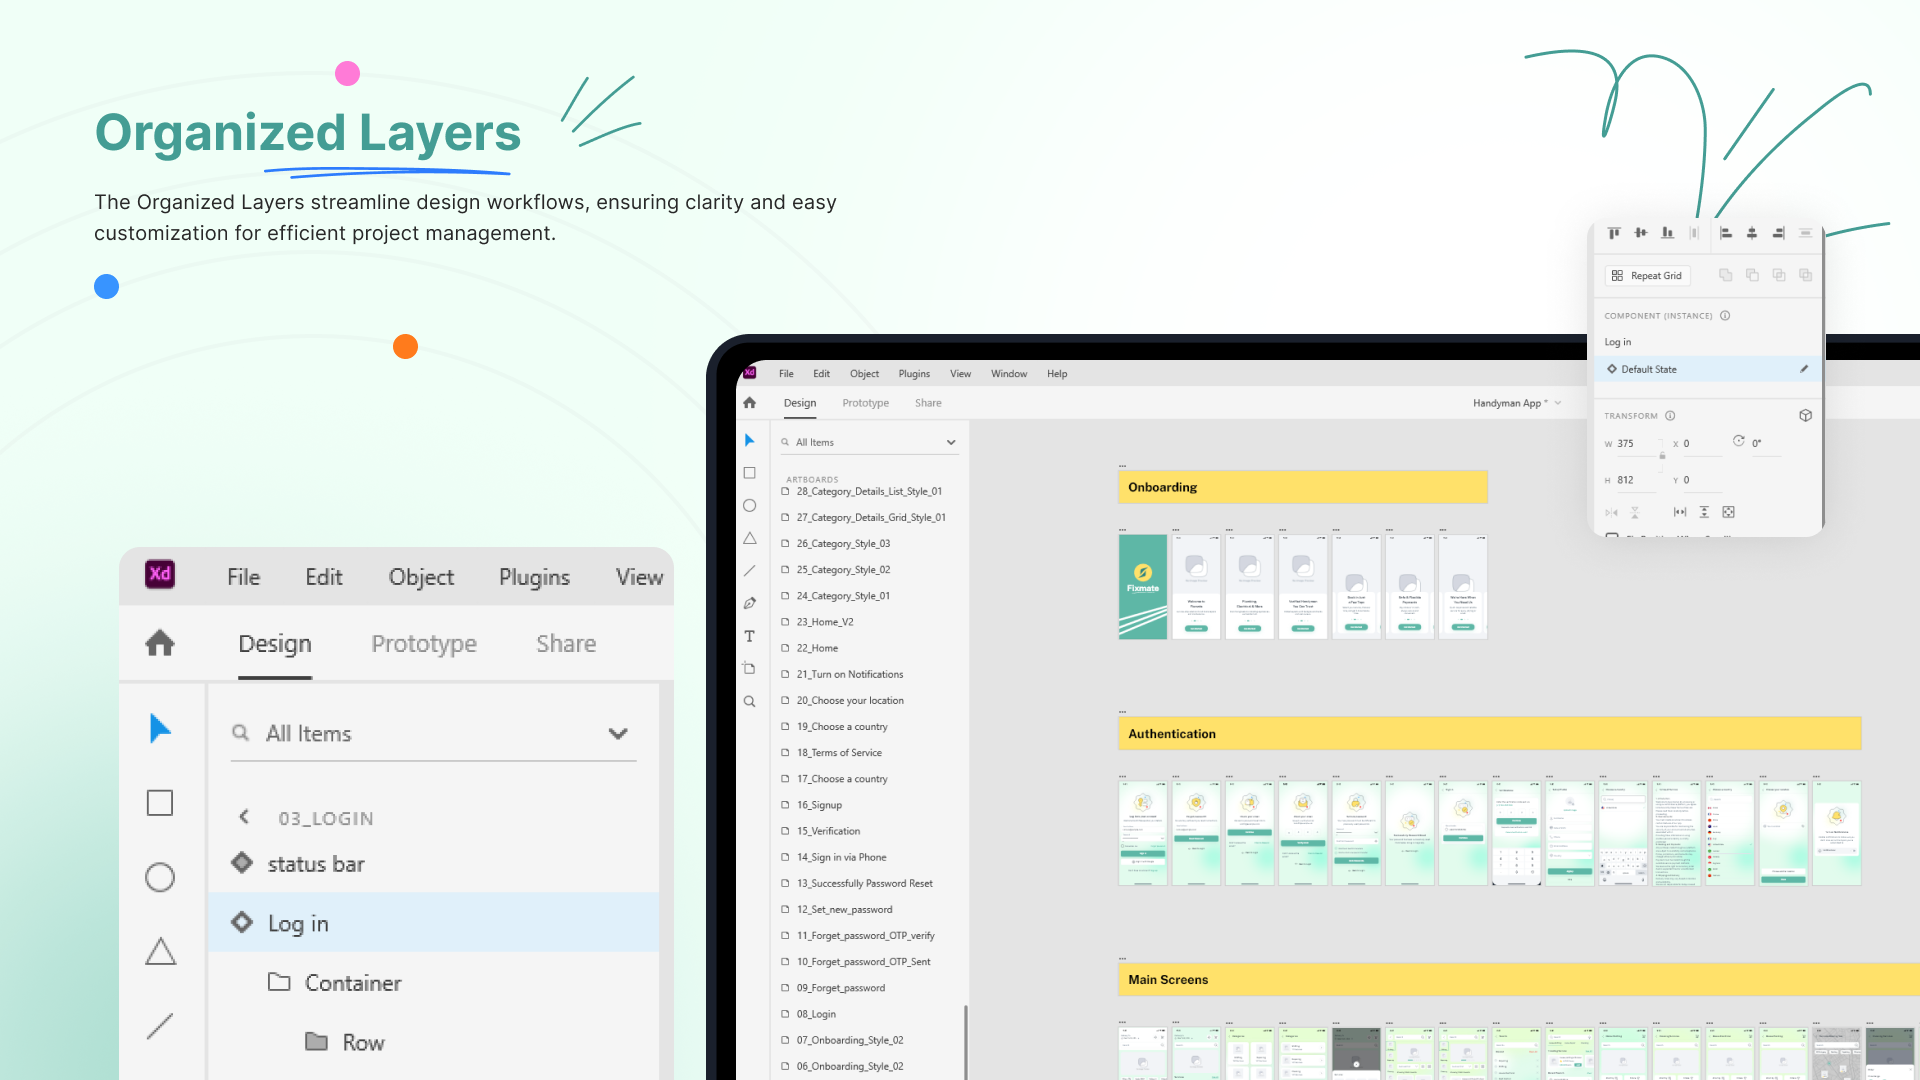This screenshot has height=1080, width=1920.
Task: Pick the Rectangle tool in large toolbar
Action: (160, 803)
